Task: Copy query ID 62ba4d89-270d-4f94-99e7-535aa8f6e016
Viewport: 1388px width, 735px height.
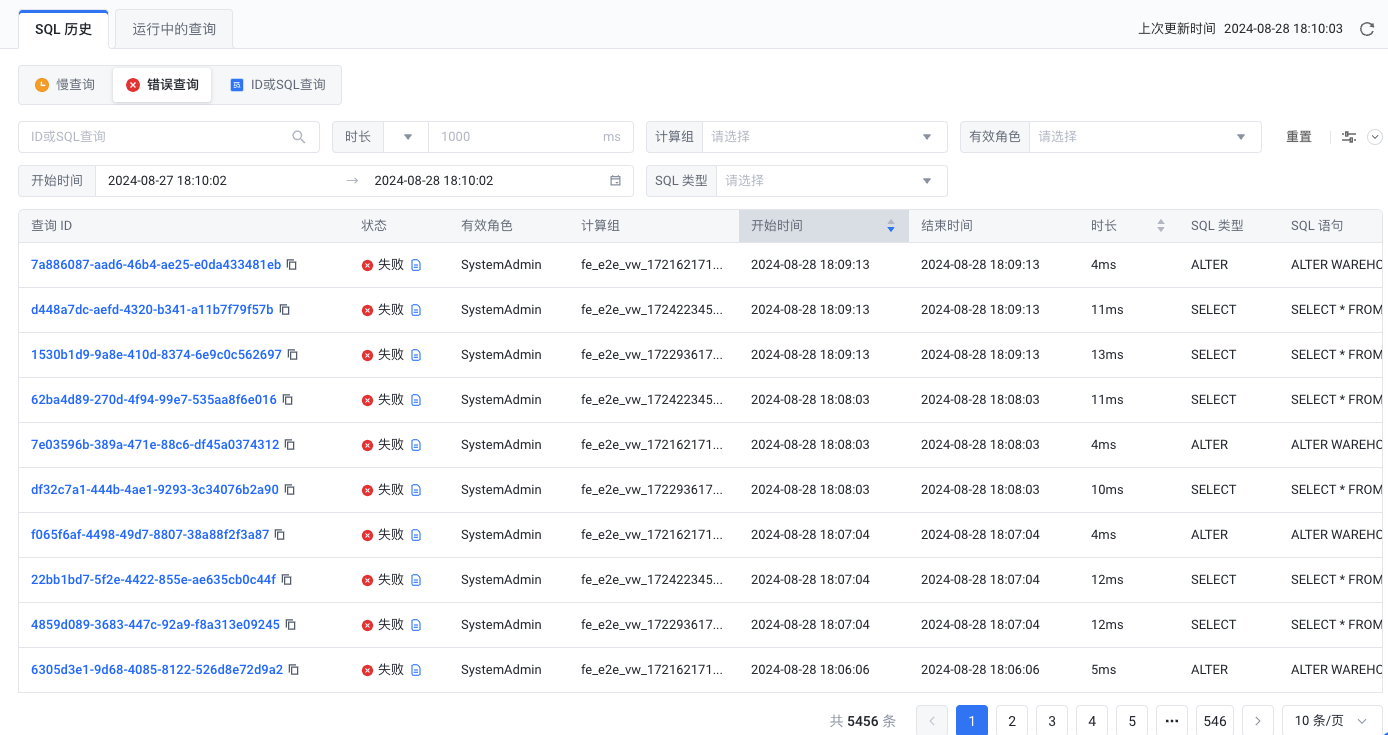Action: click(288, 400)
